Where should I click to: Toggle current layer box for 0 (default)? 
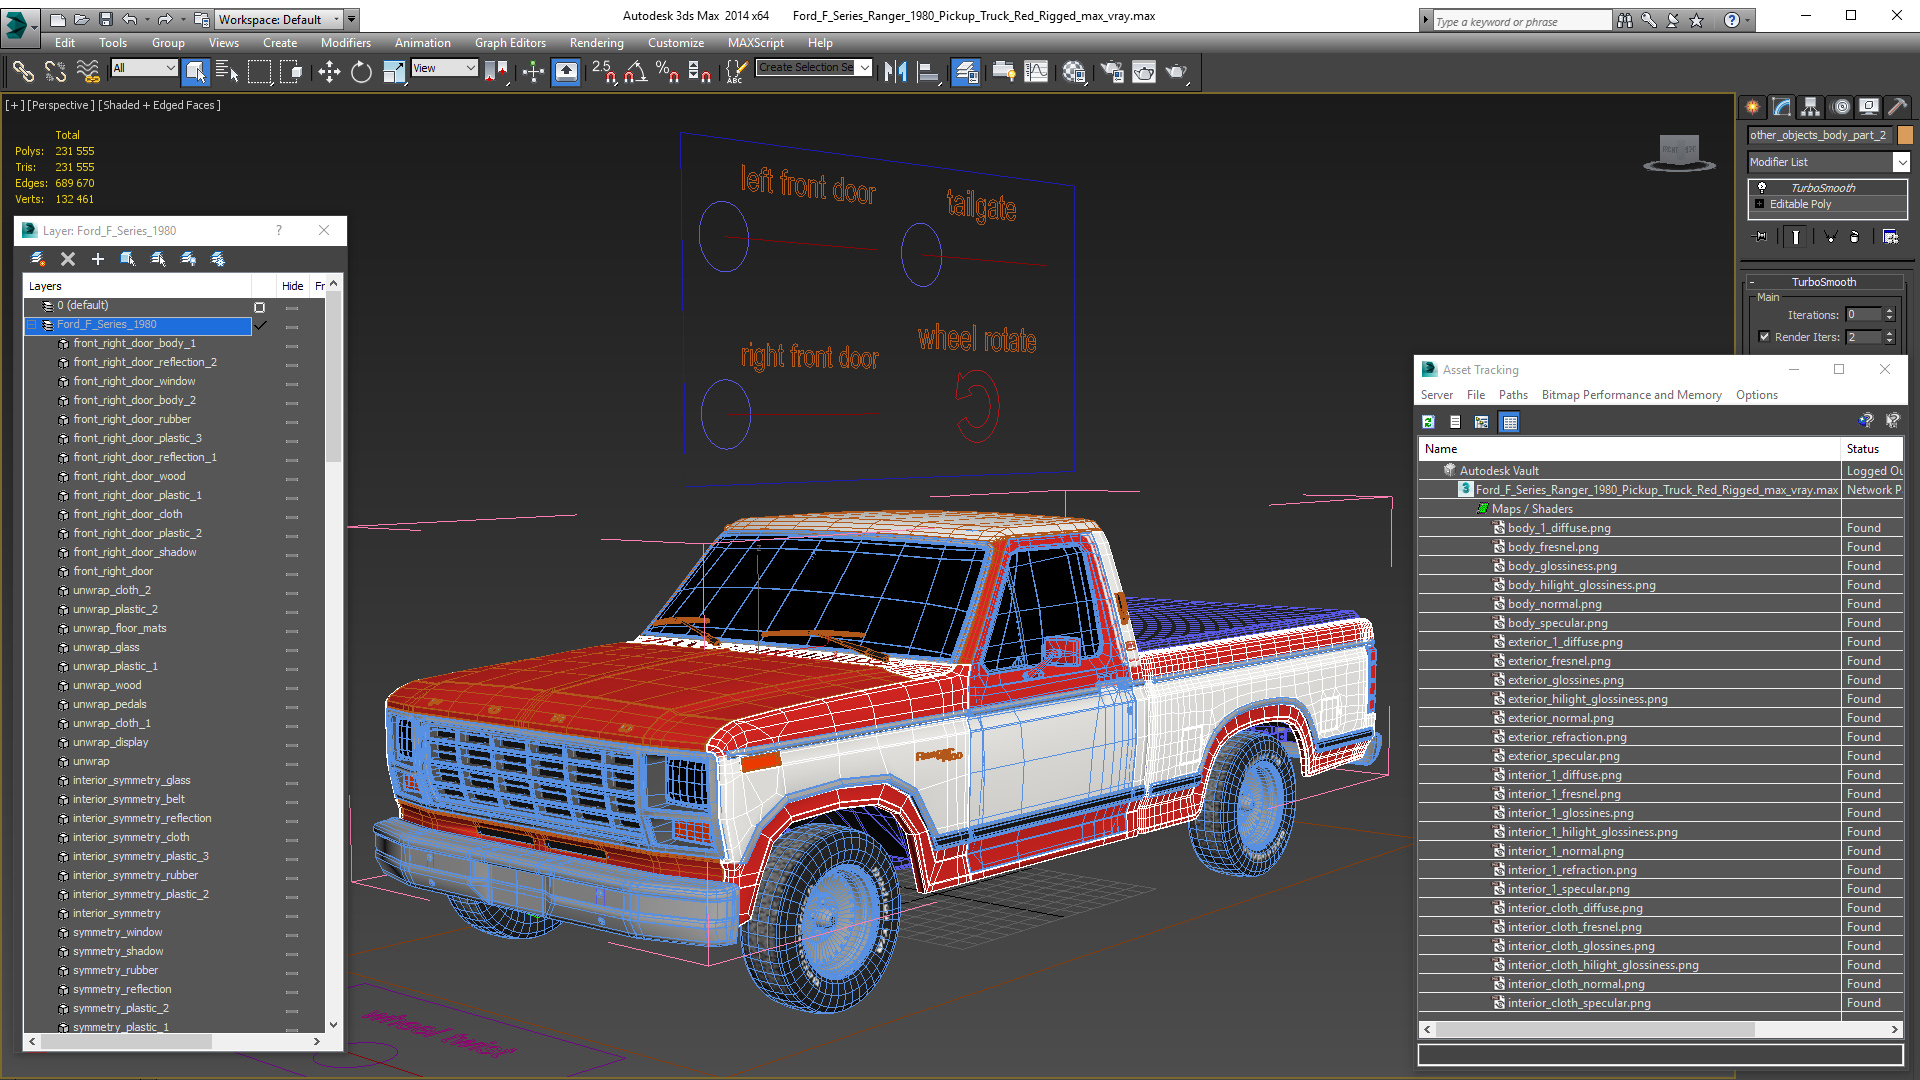pos(259,307)
